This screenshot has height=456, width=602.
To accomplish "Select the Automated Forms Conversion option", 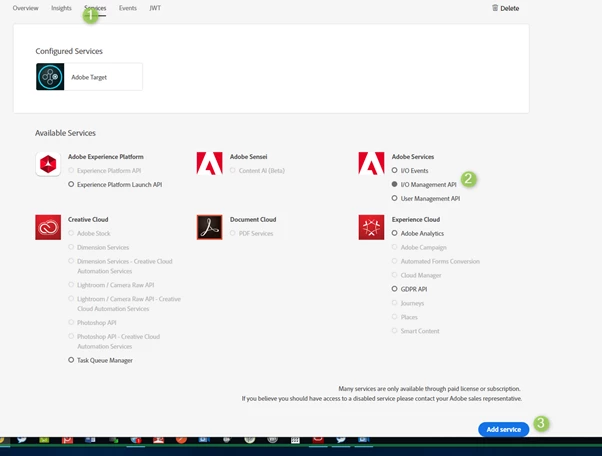I will 435,261.
